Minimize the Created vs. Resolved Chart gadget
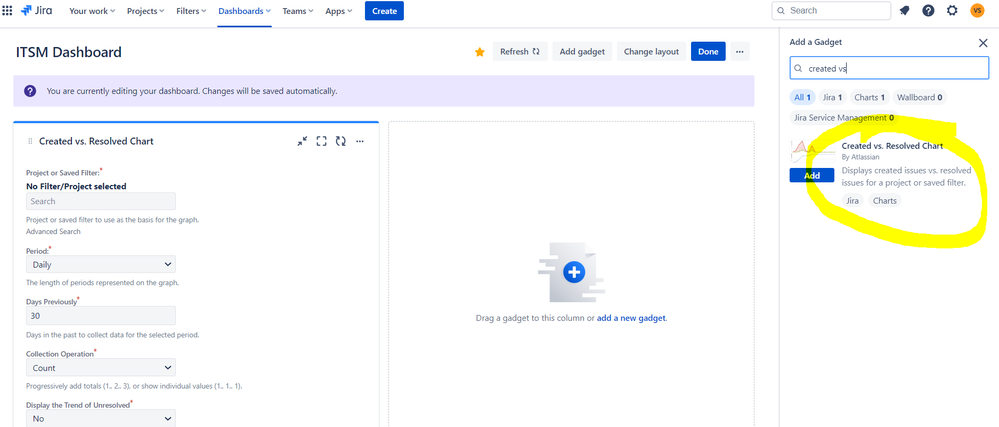 tap(303, 141)
